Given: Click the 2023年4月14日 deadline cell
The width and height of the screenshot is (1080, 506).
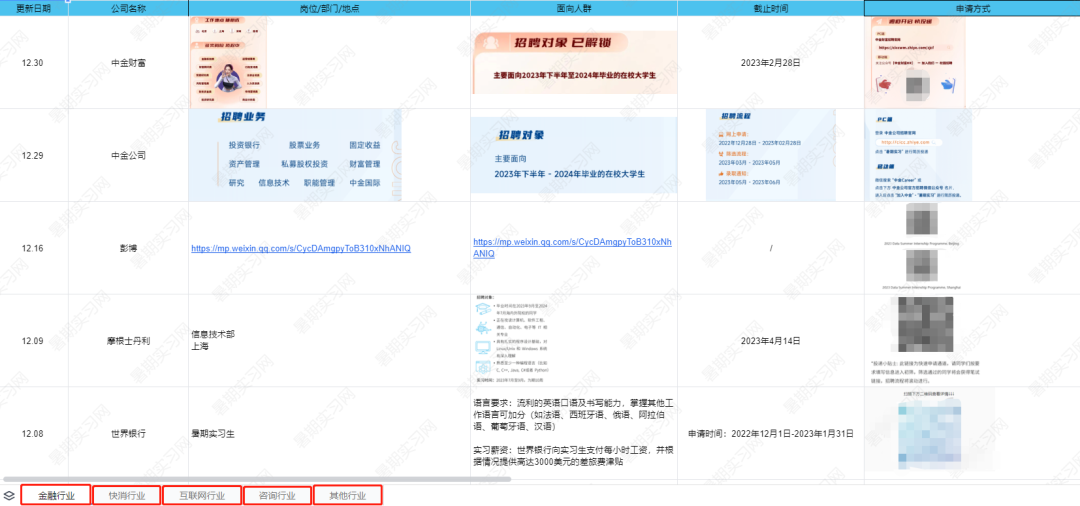Looking at the screenshot, I should pos(770,341).
